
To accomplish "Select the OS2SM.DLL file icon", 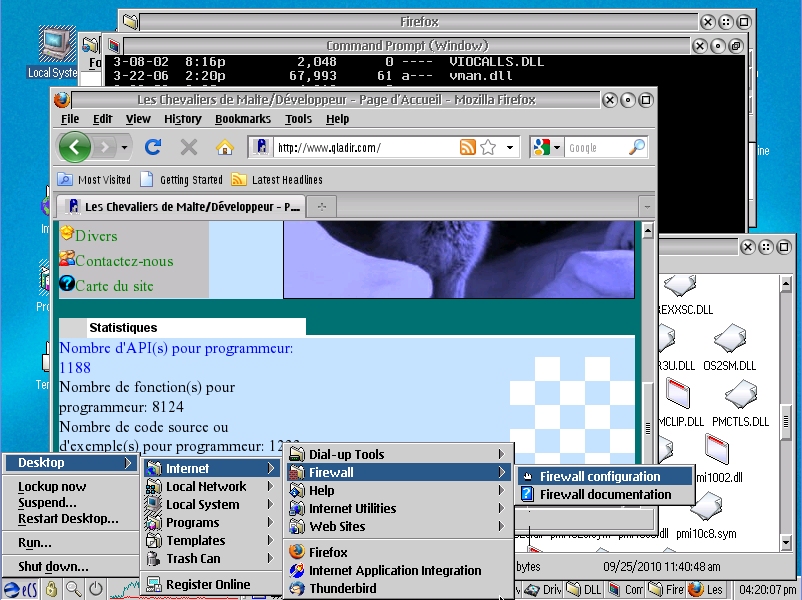I will click(x=729, y=347).
